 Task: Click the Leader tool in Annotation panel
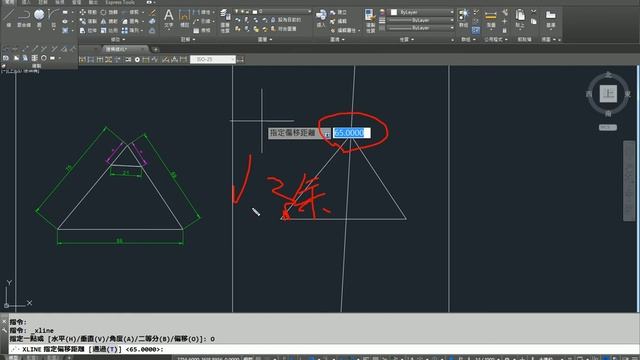pos(202,21)
